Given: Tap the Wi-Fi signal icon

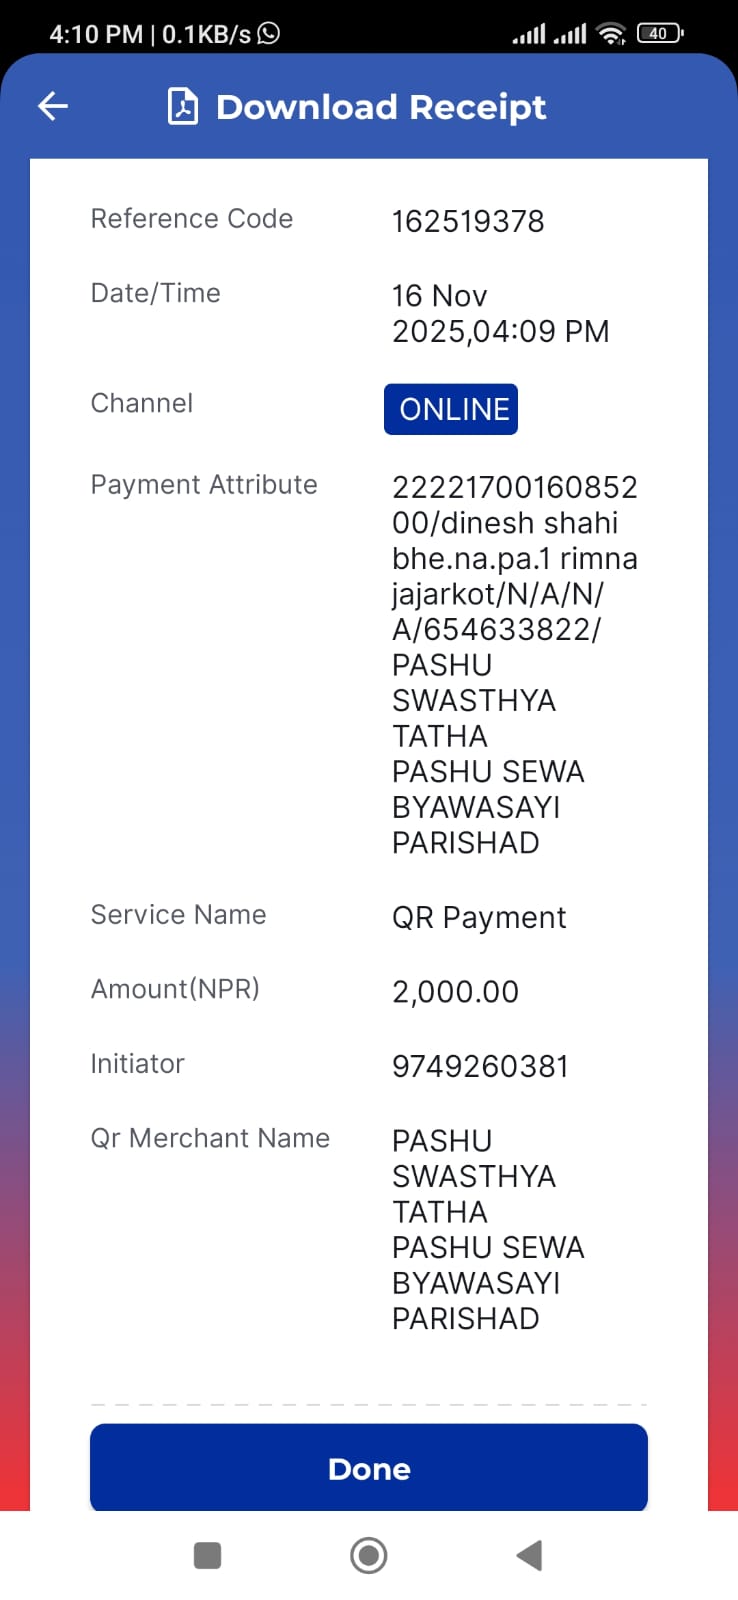Looking at the screenshot, I should point(611,34).
